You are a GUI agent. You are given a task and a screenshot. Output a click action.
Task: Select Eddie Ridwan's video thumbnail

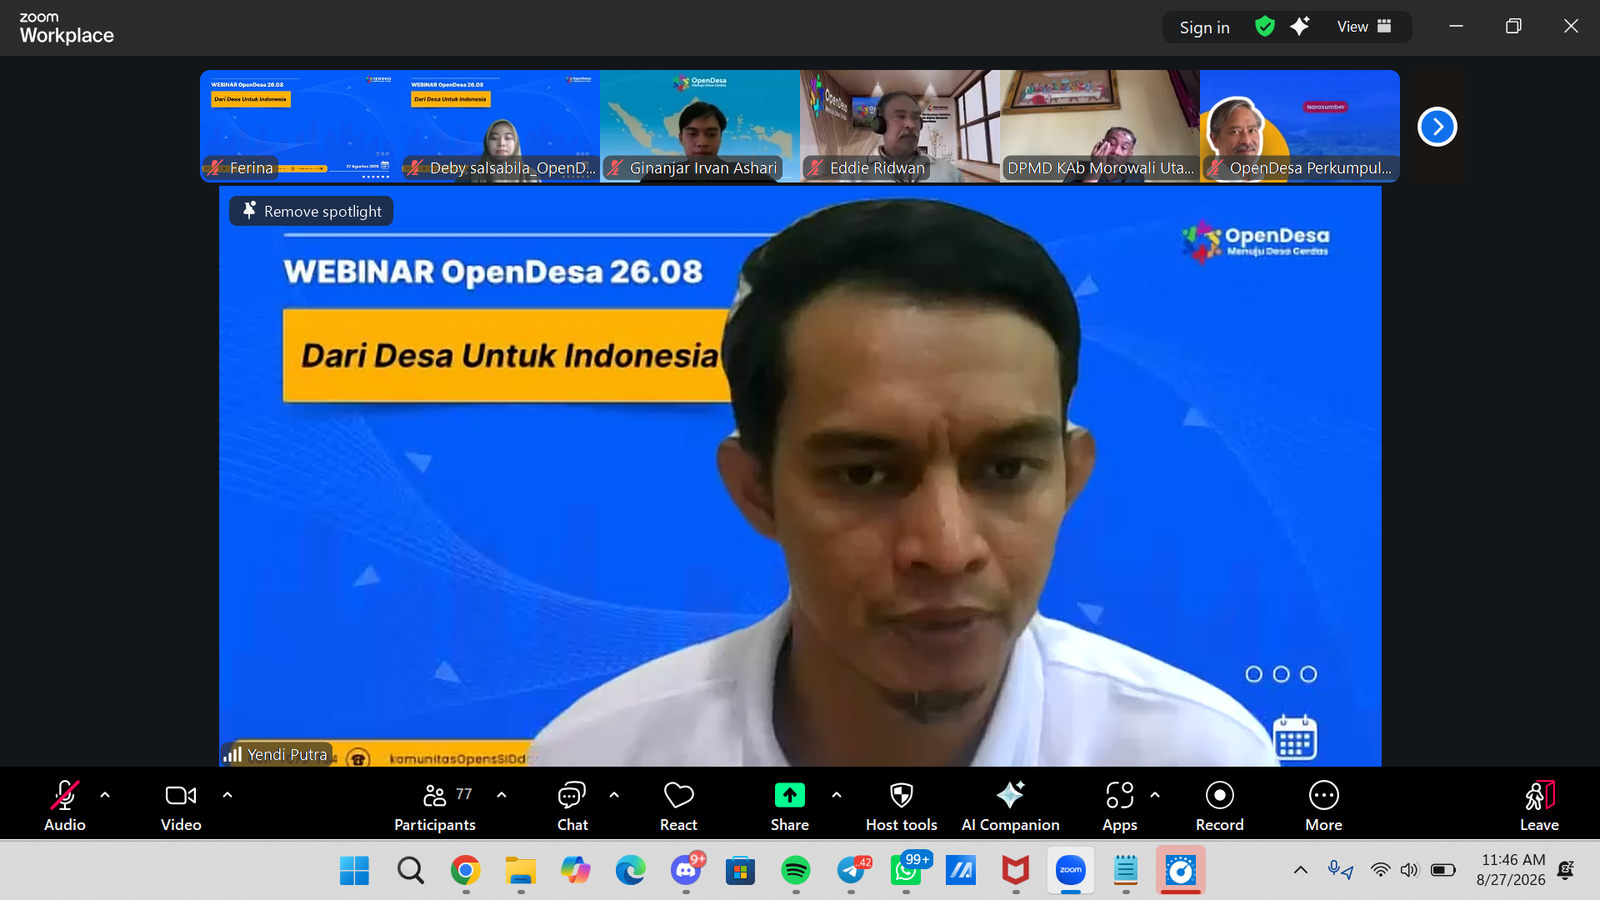coord(900,126)
